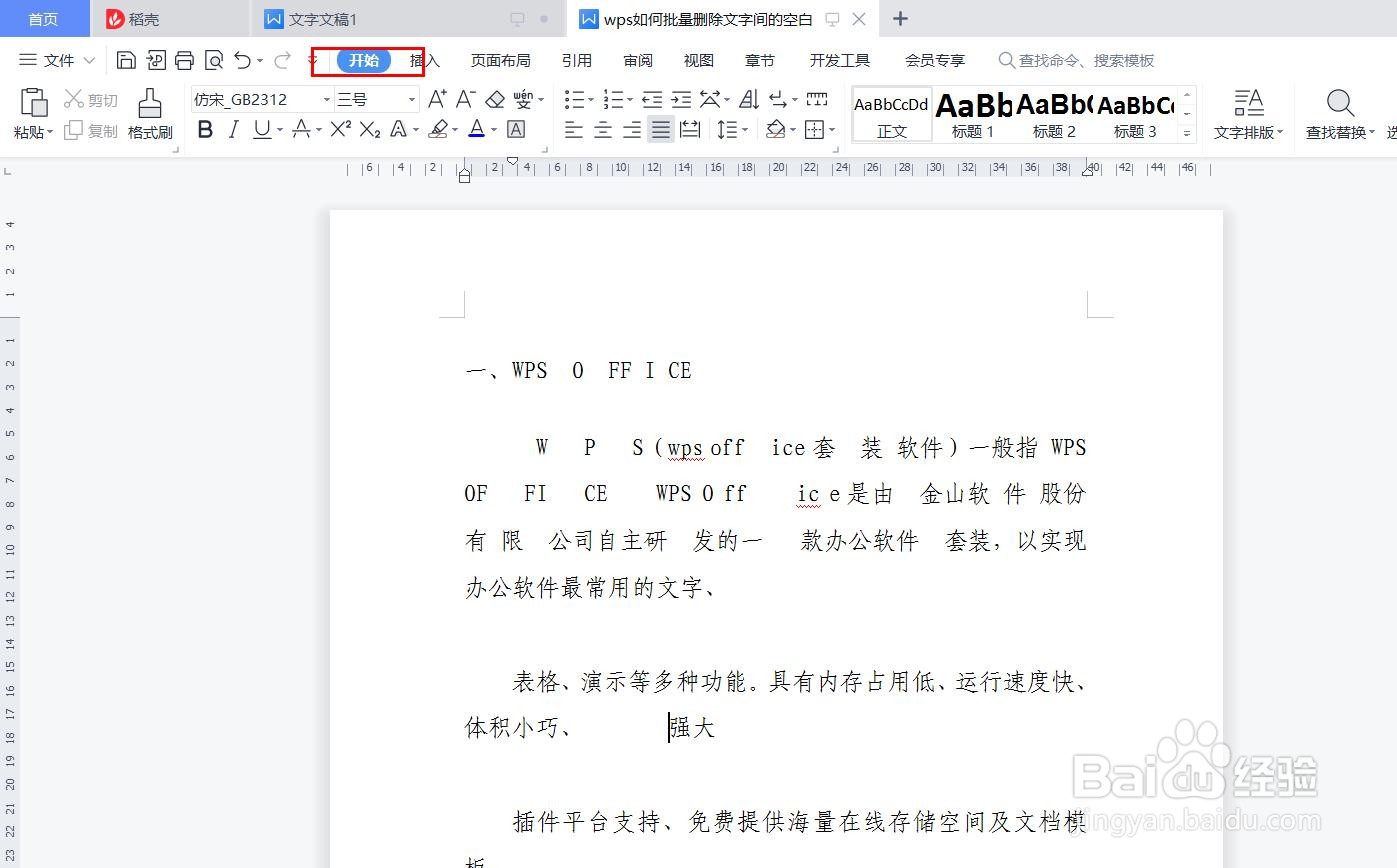Select the Format Painter (格式刷) tool
Image resolution: width=1397 pixels, height=868 pixels.
[150, 113]
